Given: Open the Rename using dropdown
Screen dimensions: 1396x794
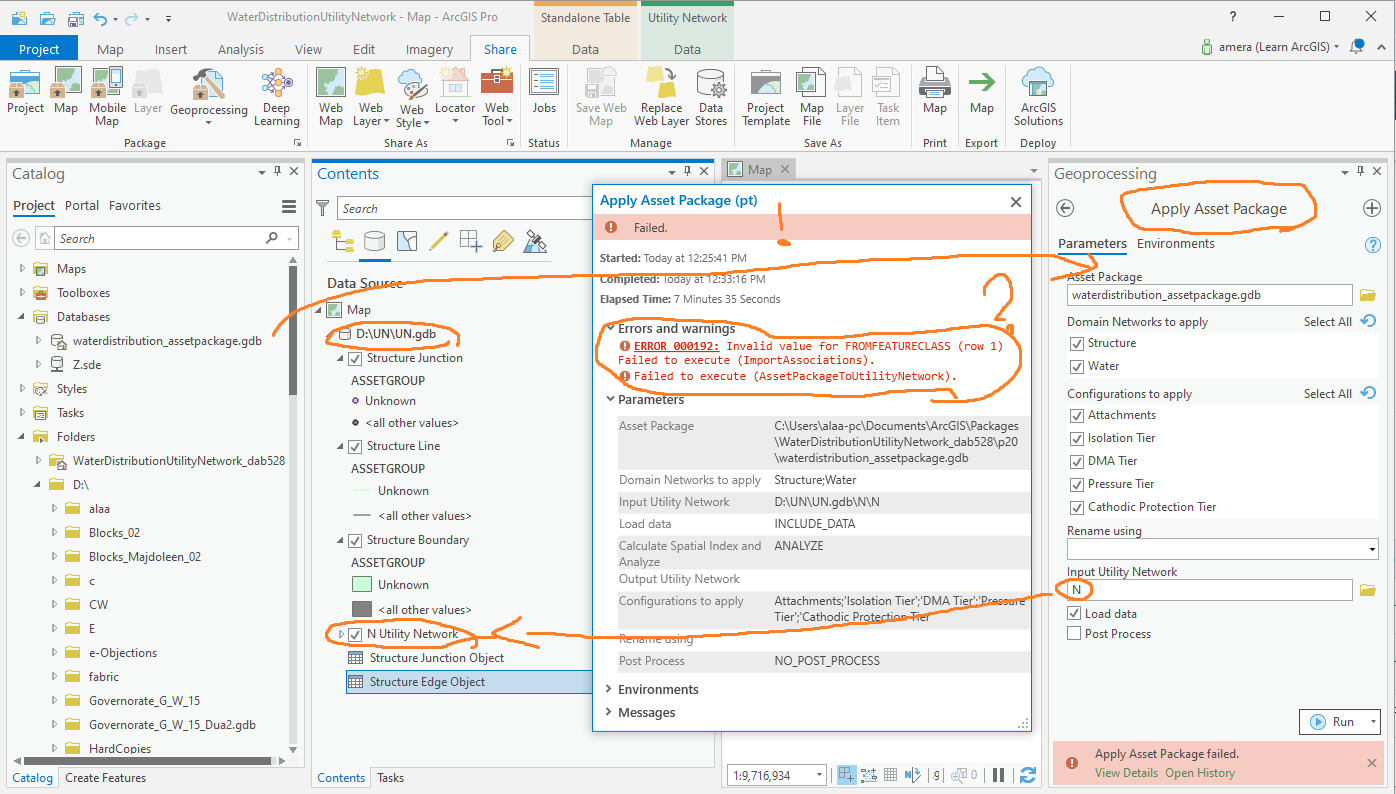Looking at the screenshot, I should [x=1222, y=549].
